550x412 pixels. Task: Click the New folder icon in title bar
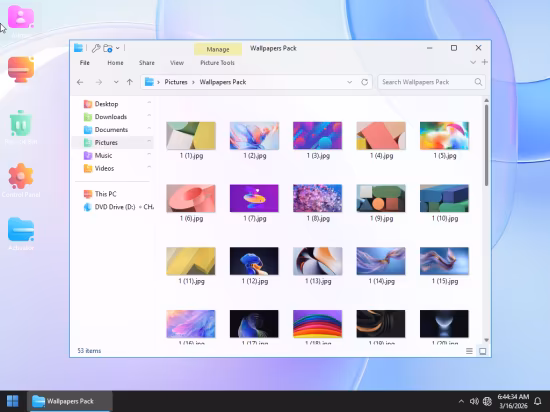[x=108, y=48]
